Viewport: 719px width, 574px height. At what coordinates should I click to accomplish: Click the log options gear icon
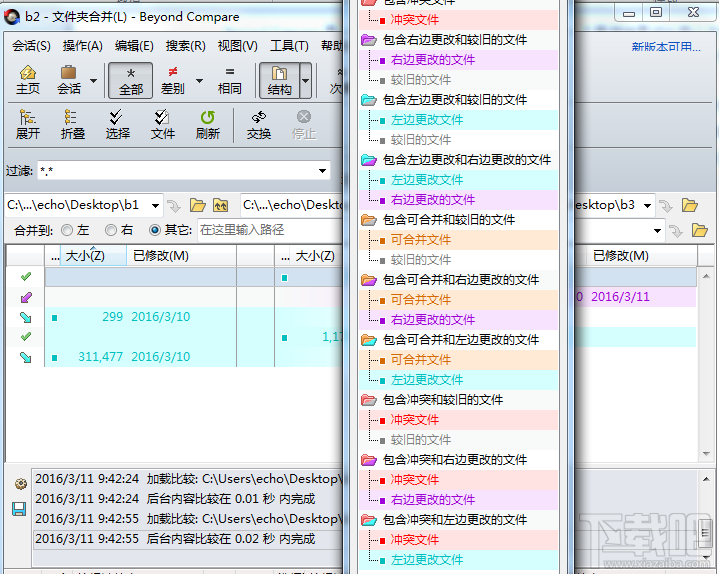21,484
